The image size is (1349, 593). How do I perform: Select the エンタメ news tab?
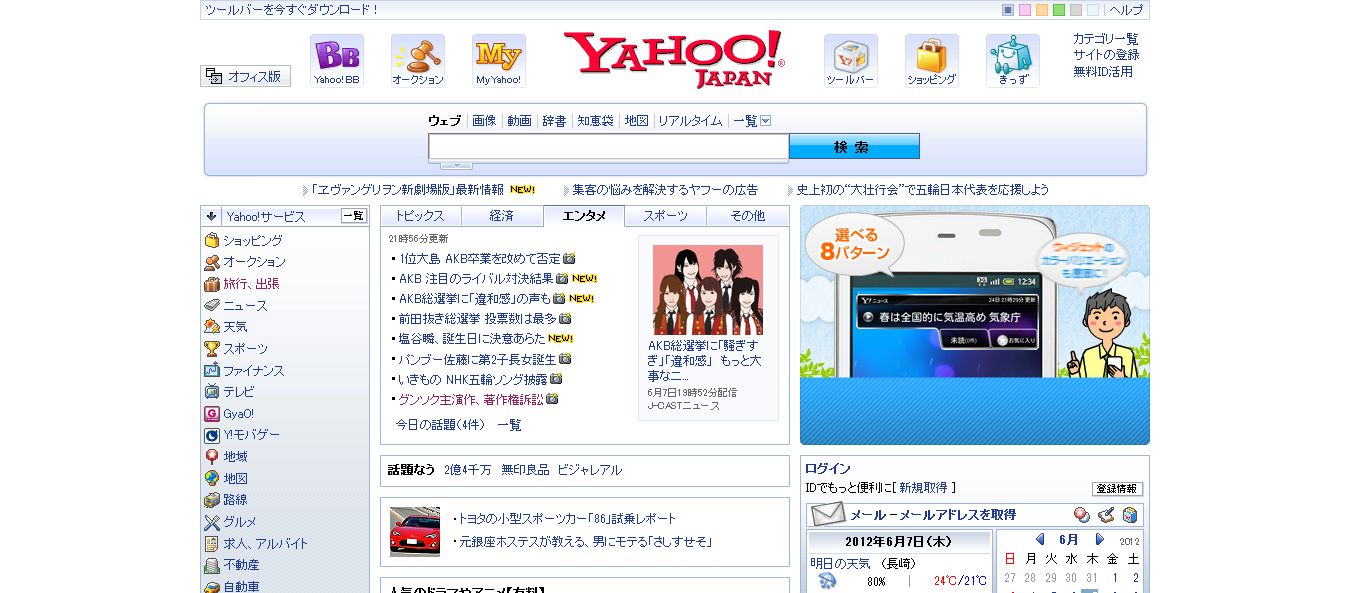[584, 216]
